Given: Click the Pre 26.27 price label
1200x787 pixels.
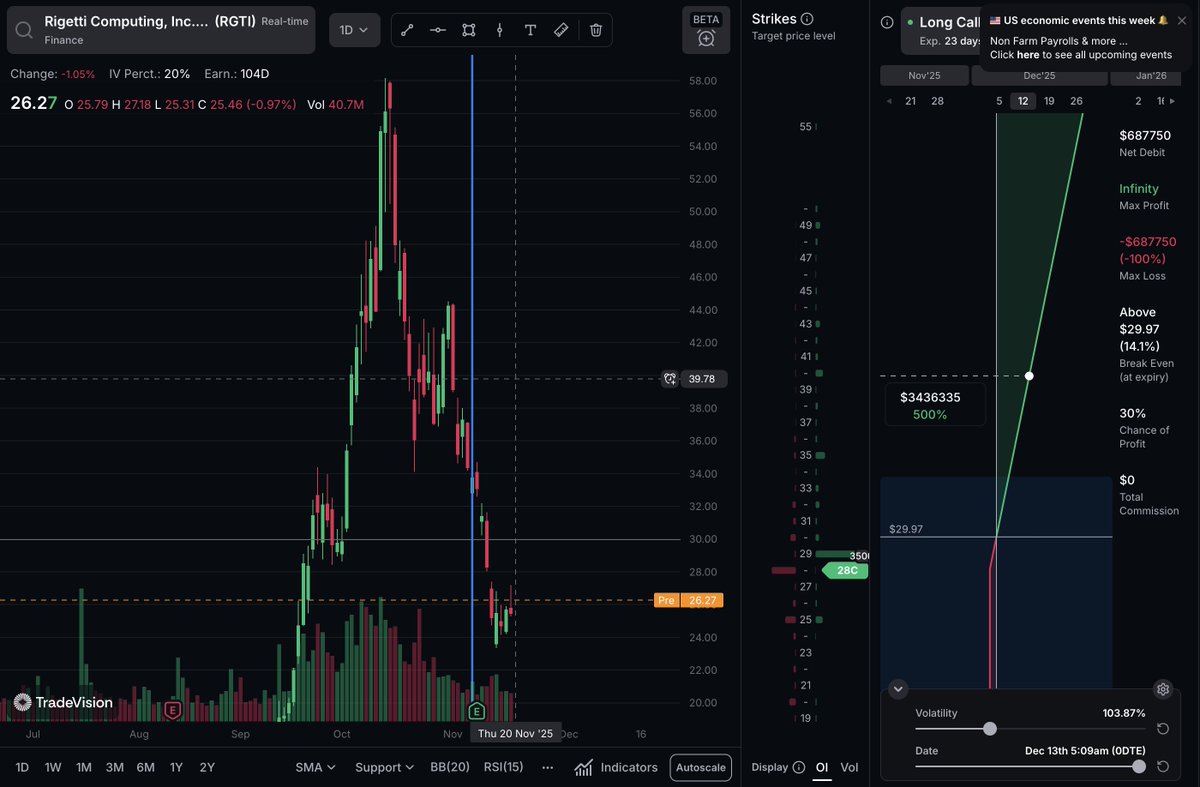Looking at the screenshot, I should tap(688, 601).
